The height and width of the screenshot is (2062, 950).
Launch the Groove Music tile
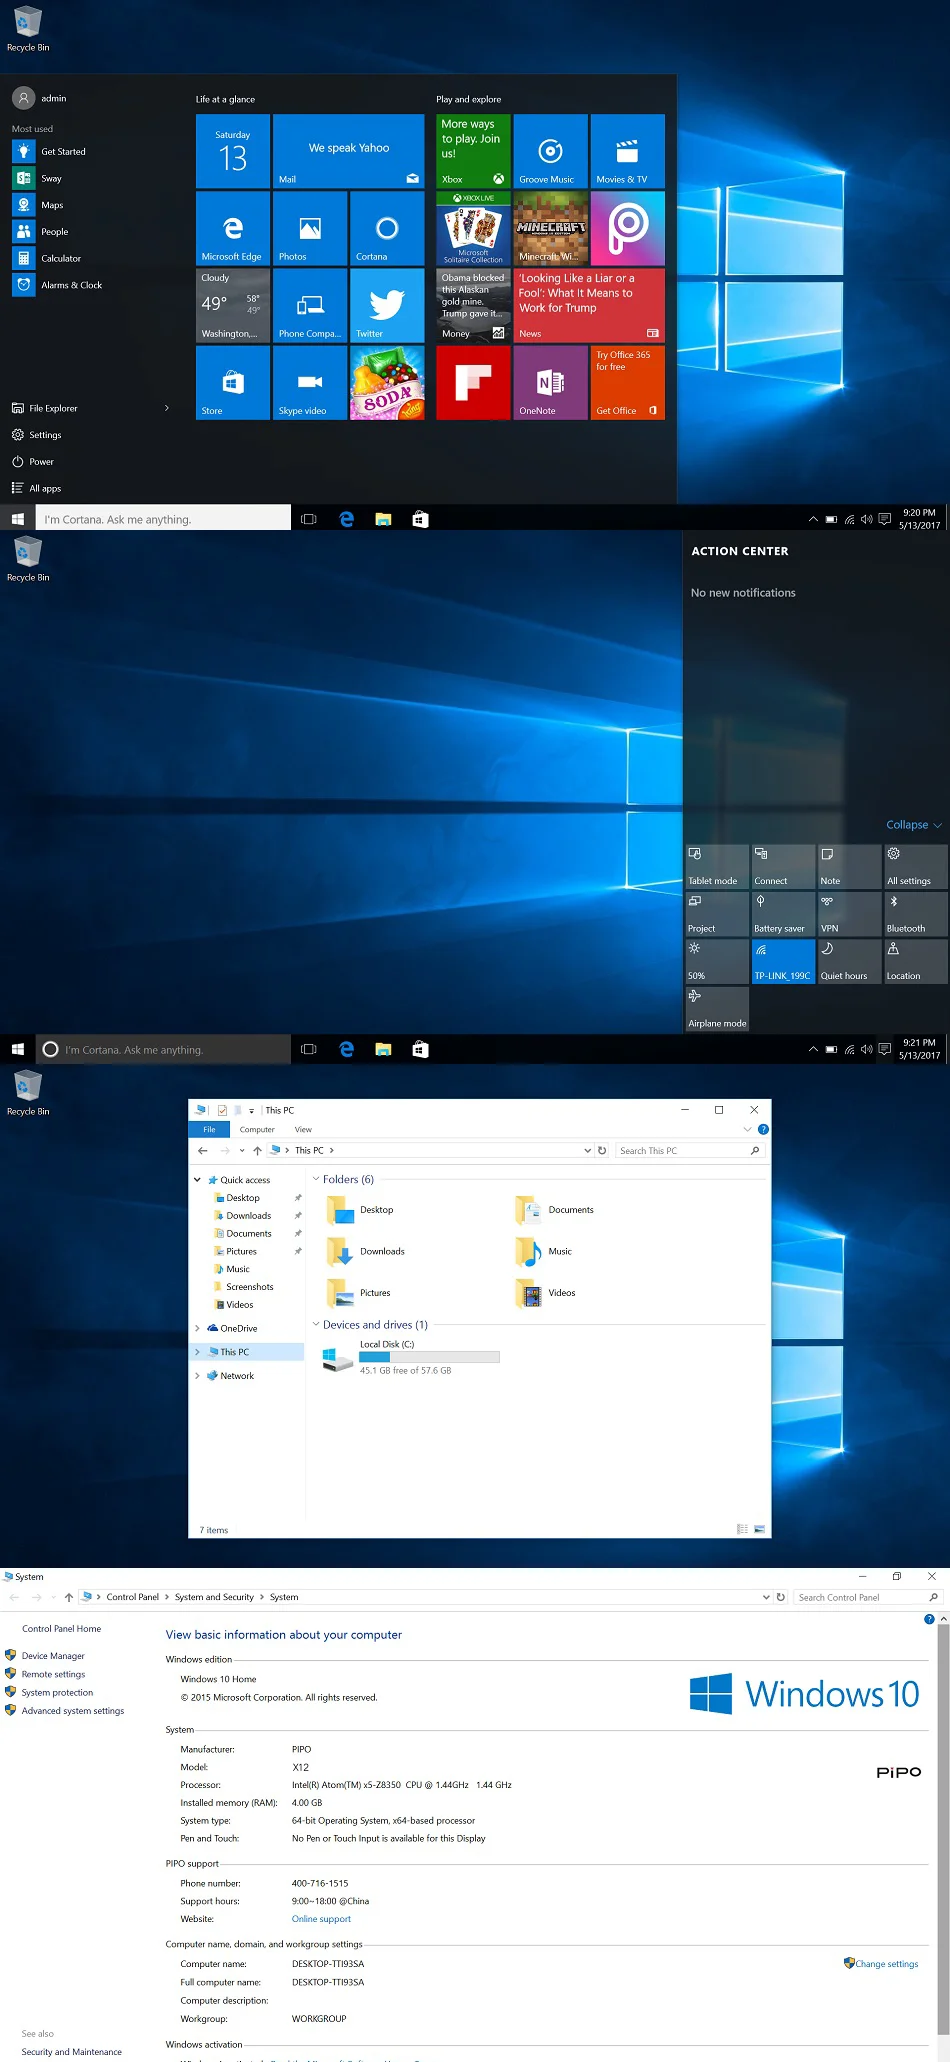tap(551, 151)
